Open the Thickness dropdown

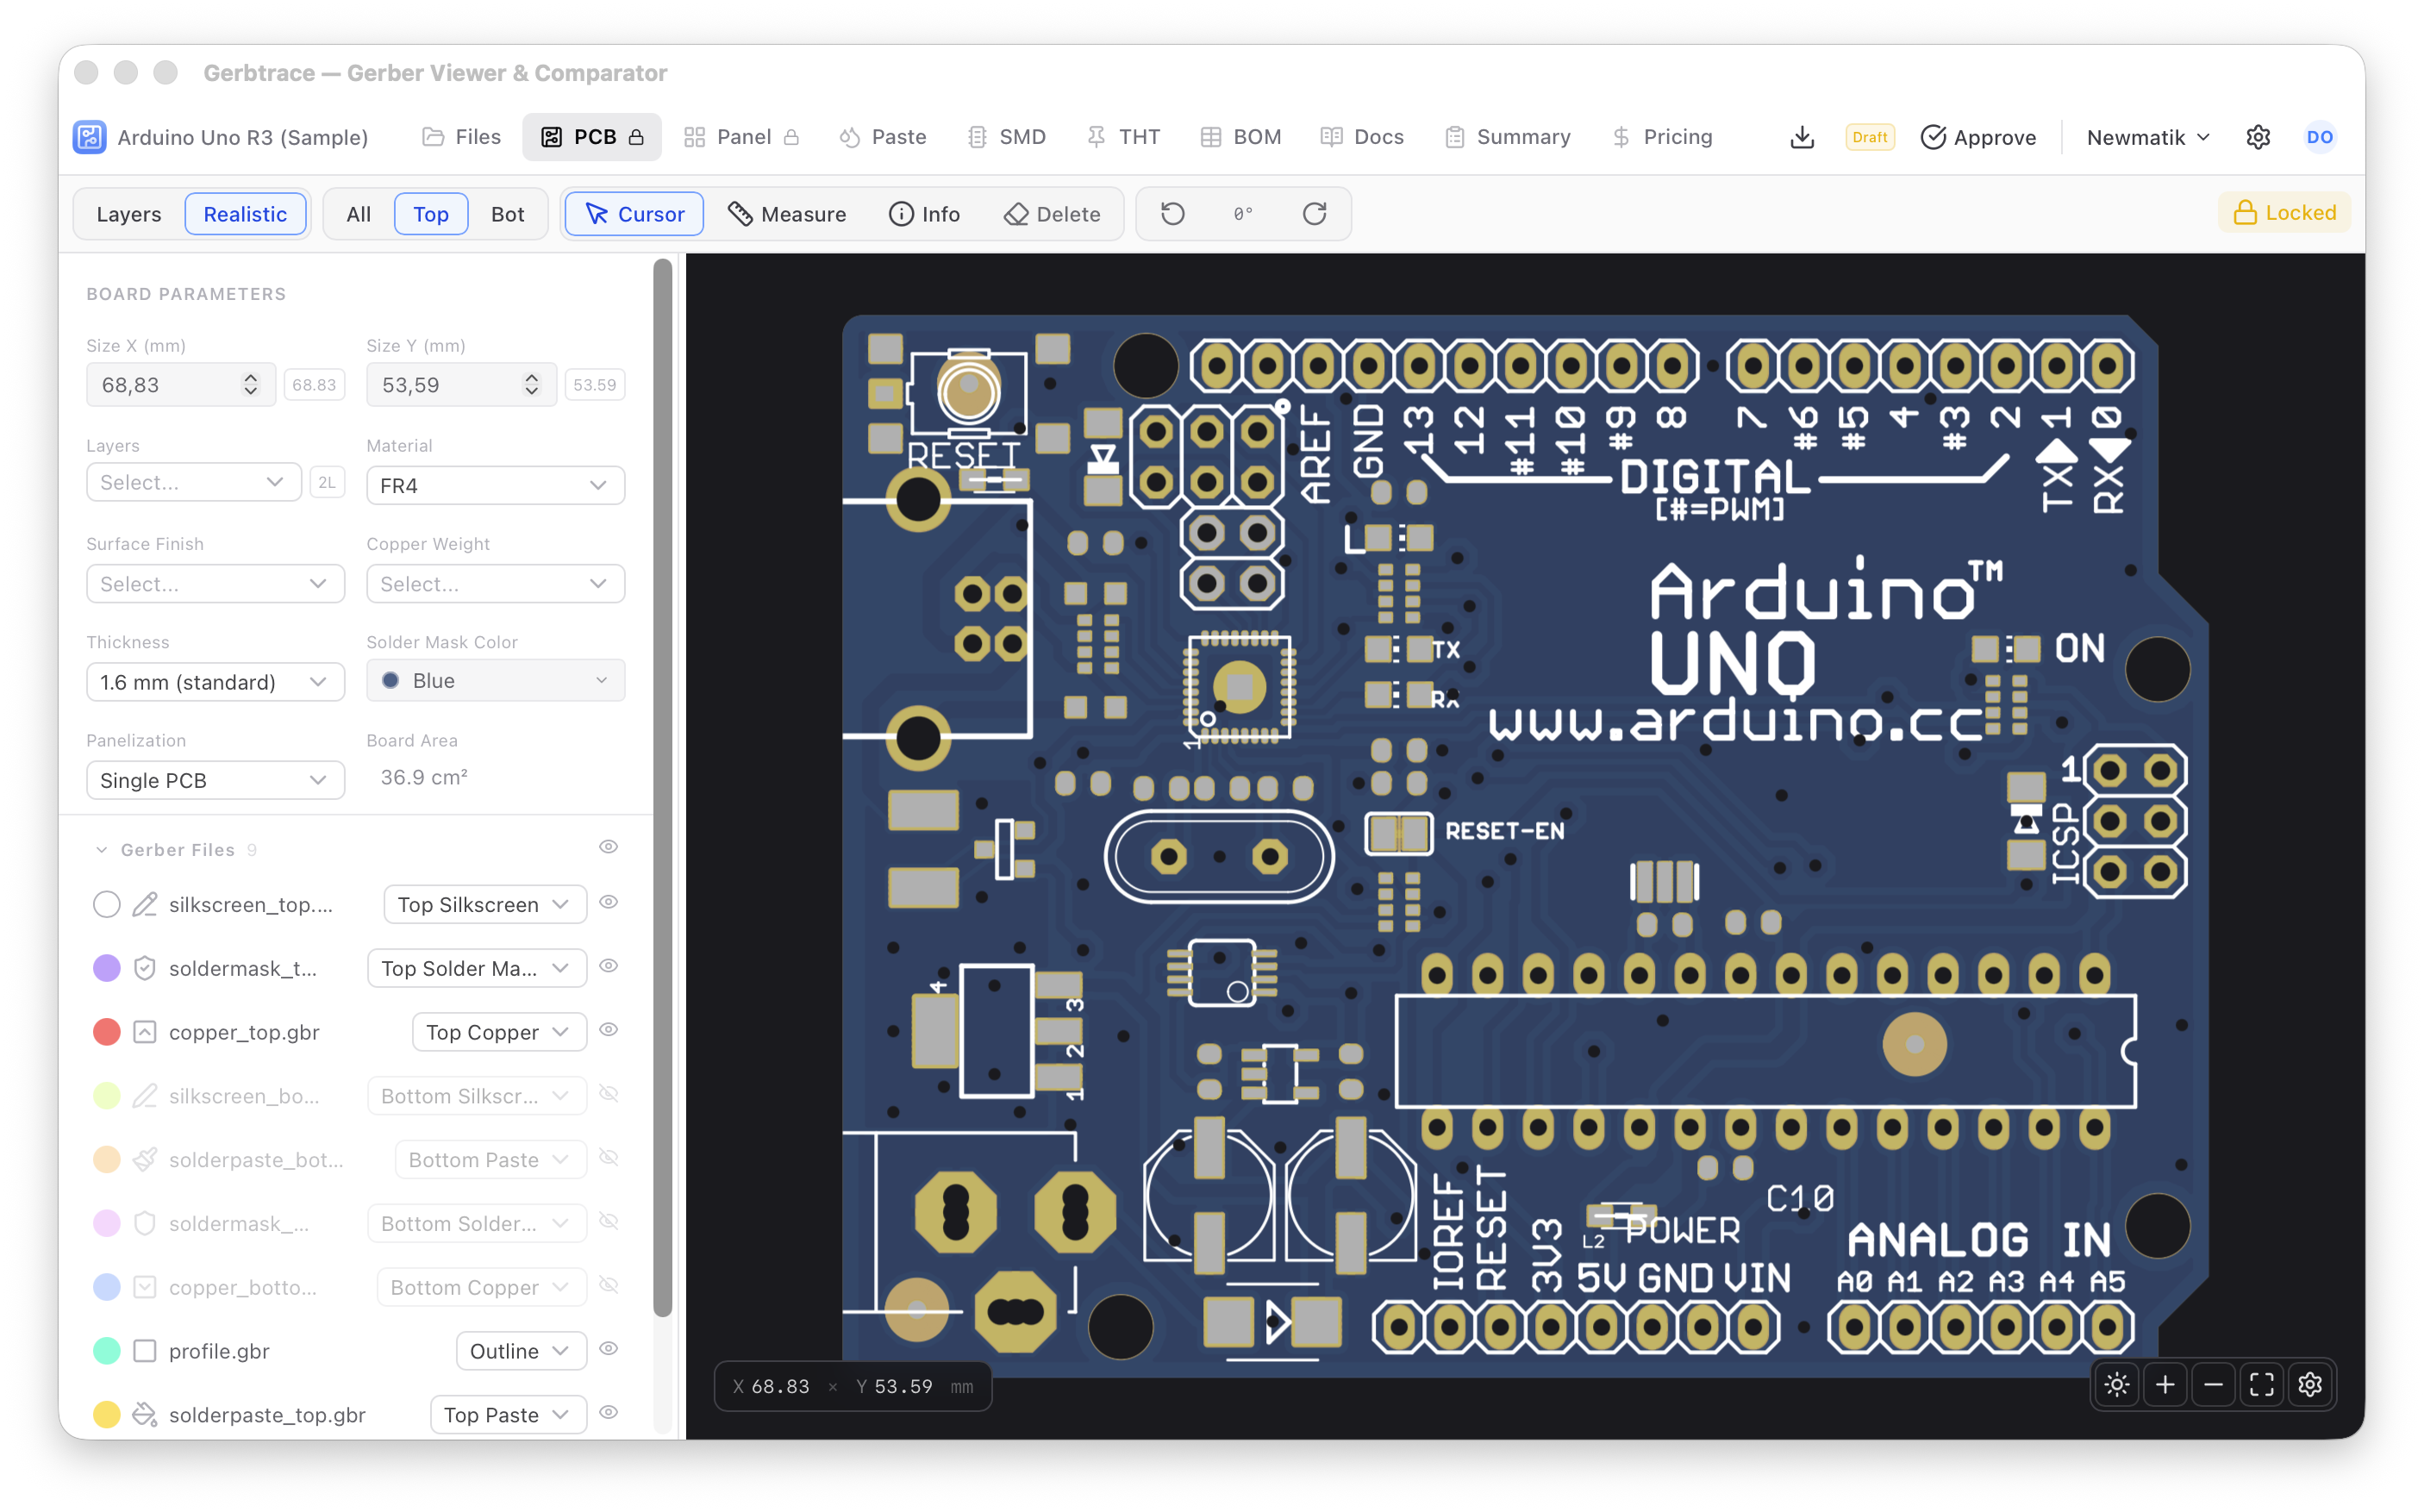click(x=215, y=682)
